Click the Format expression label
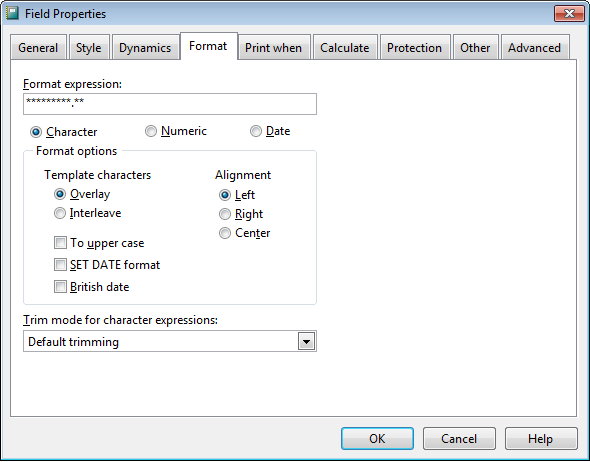Viewport: 590px width, 462px height. click(73, 84)
